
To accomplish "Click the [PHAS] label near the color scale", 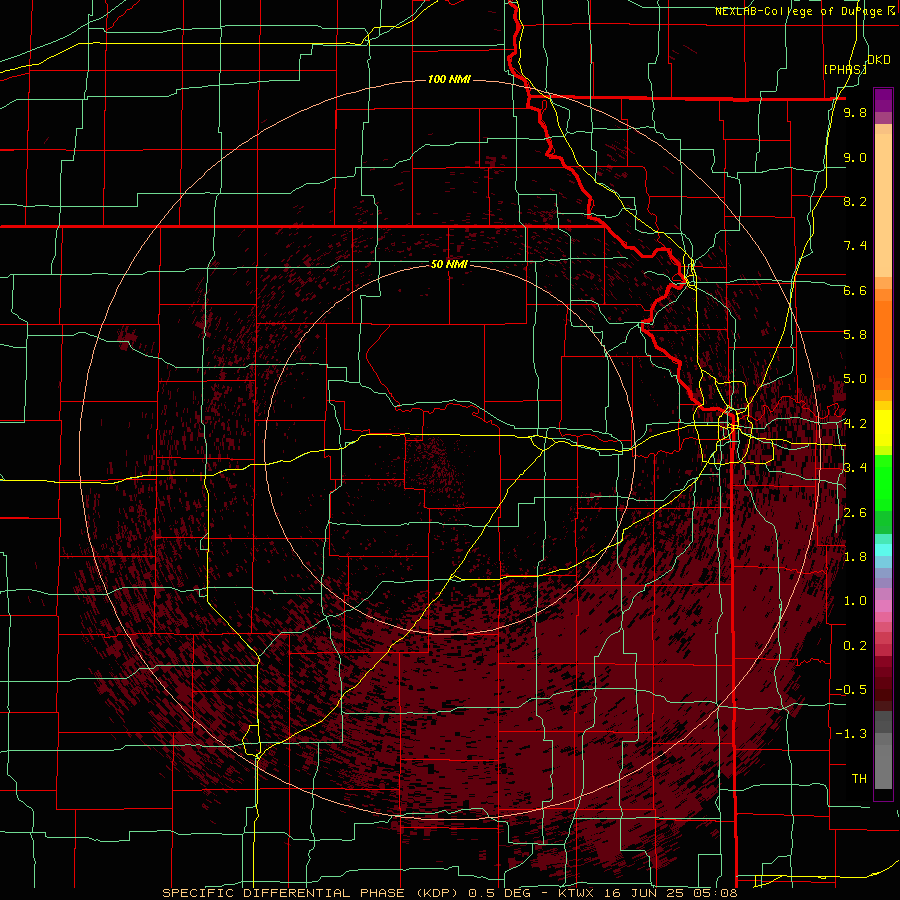I will [845, 69].
